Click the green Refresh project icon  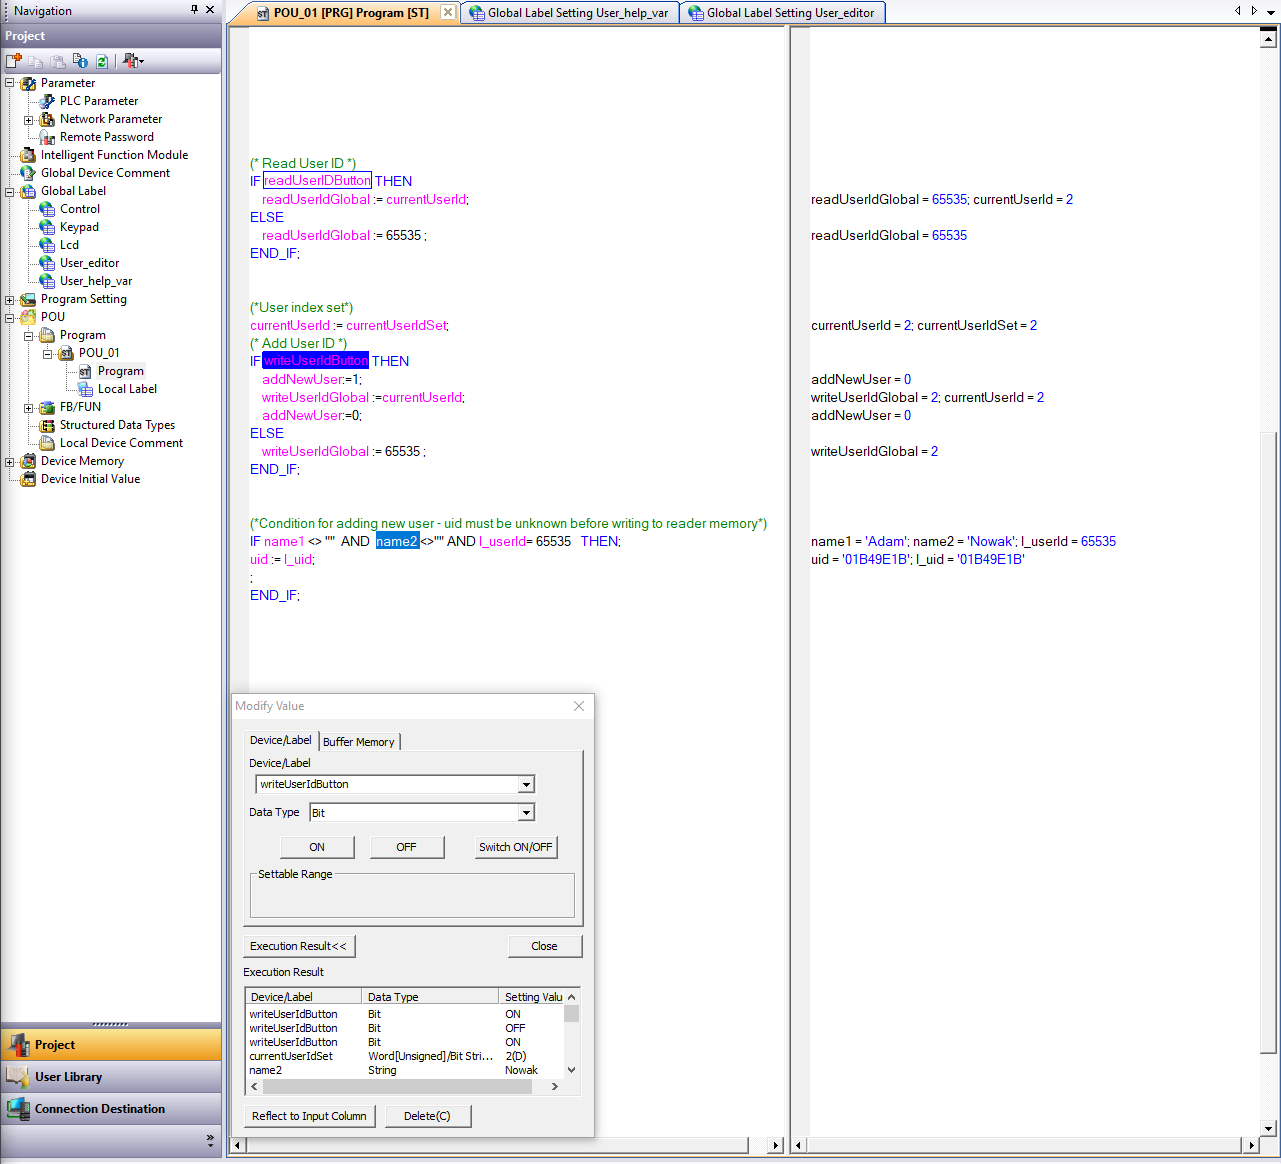click(x=102, y=61)
